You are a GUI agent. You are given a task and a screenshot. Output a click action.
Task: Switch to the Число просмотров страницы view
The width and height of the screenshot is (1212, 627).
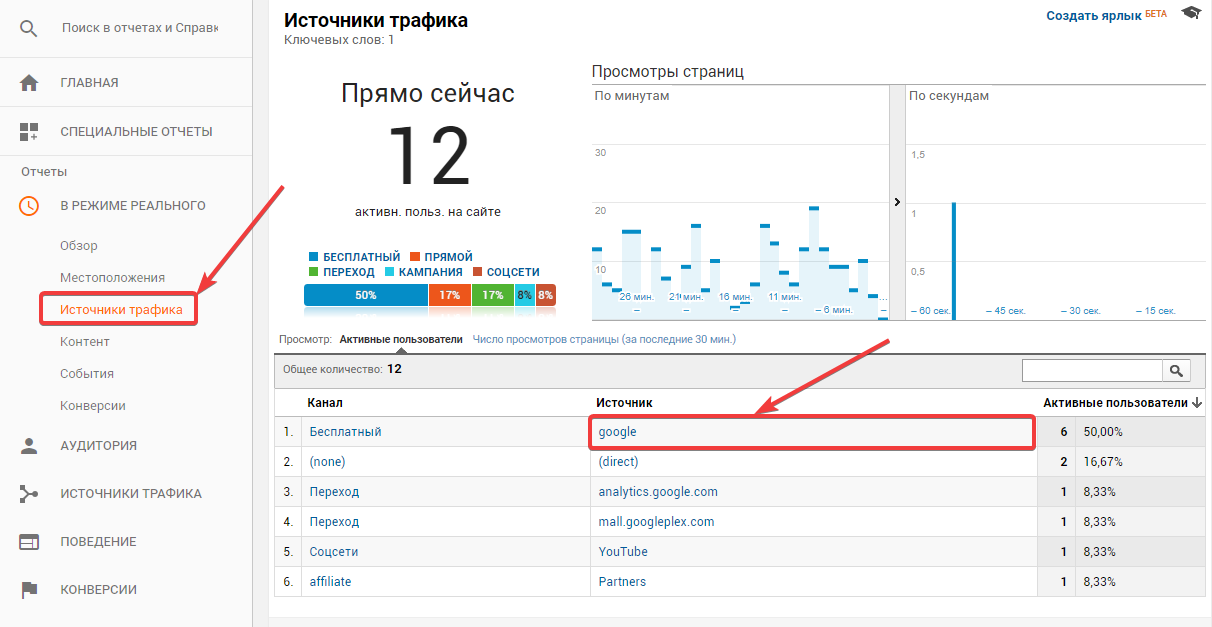[x=605, y=339]
